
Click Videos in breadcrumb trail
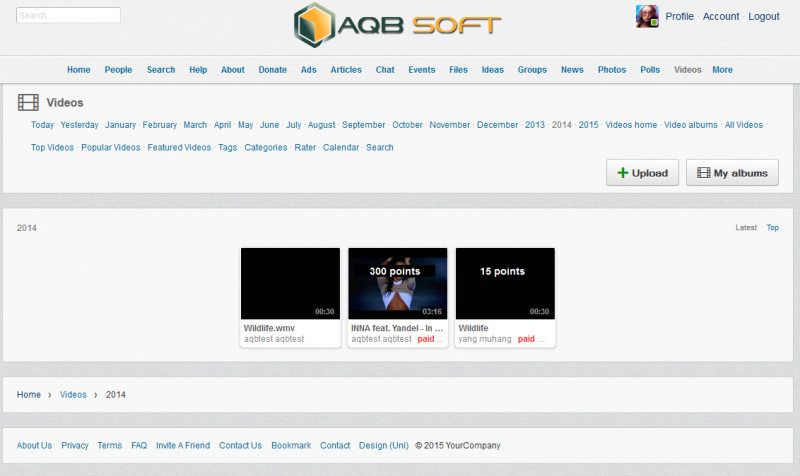73,394
